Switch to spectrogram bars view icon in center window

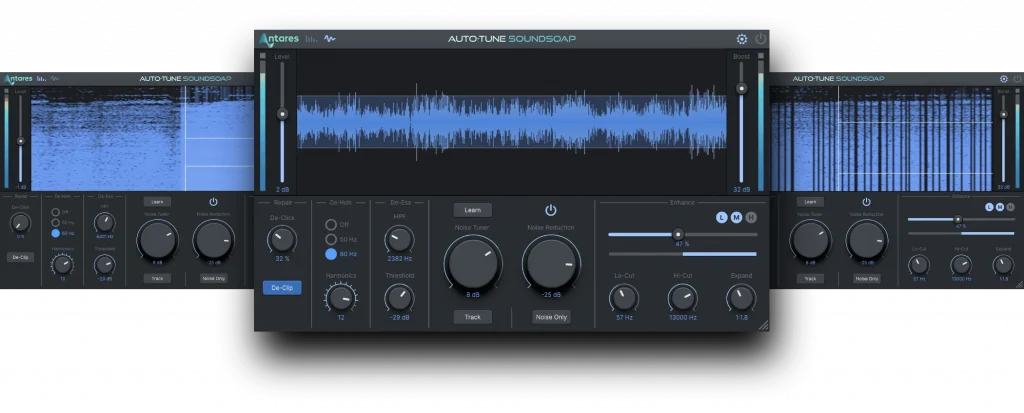pos(312,39)
